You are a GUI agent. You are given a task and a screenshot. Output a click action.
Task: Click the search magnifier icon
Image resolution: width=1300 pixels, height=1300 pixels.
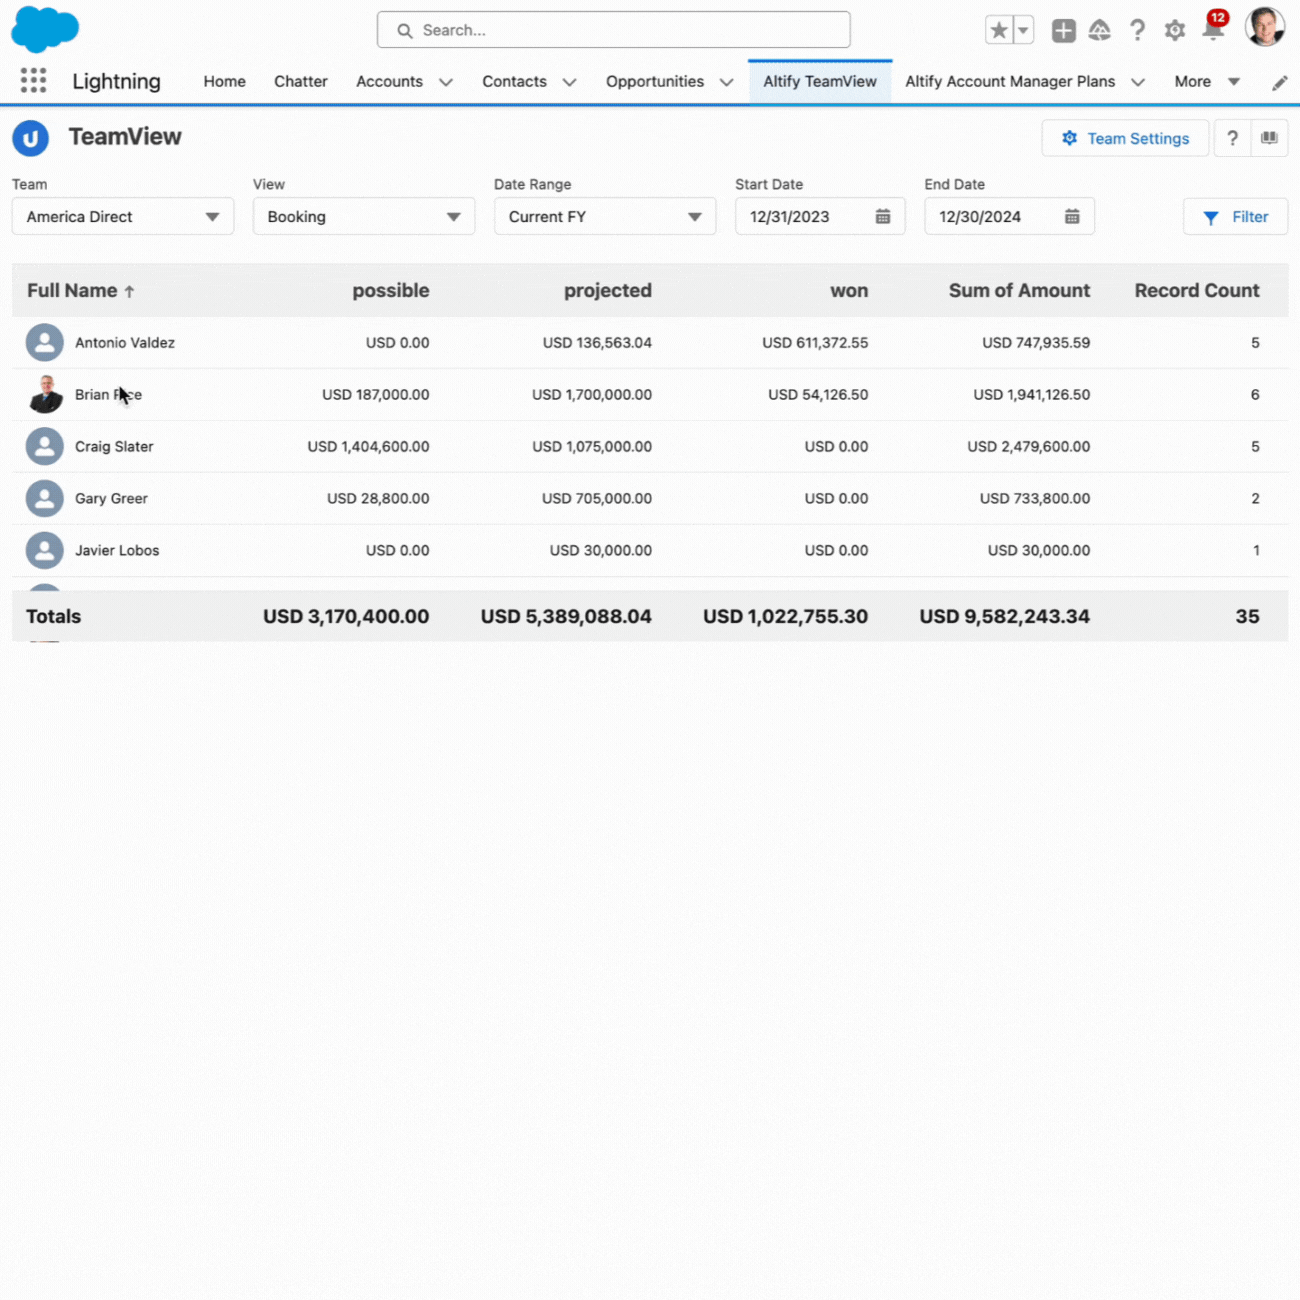[x=405, y=31]
